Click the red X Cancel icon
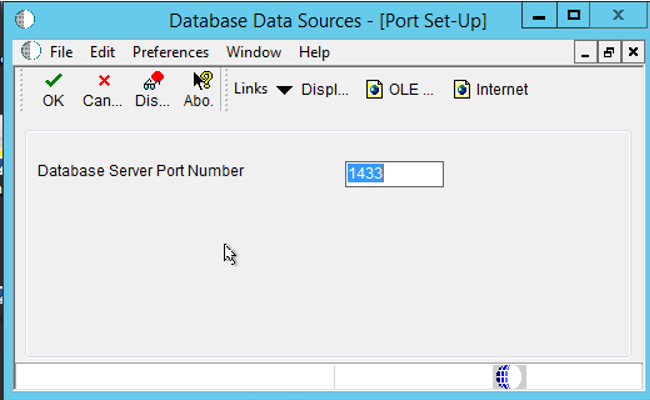Viewport: 650px width, 400px height. click(x=104, y=80)
